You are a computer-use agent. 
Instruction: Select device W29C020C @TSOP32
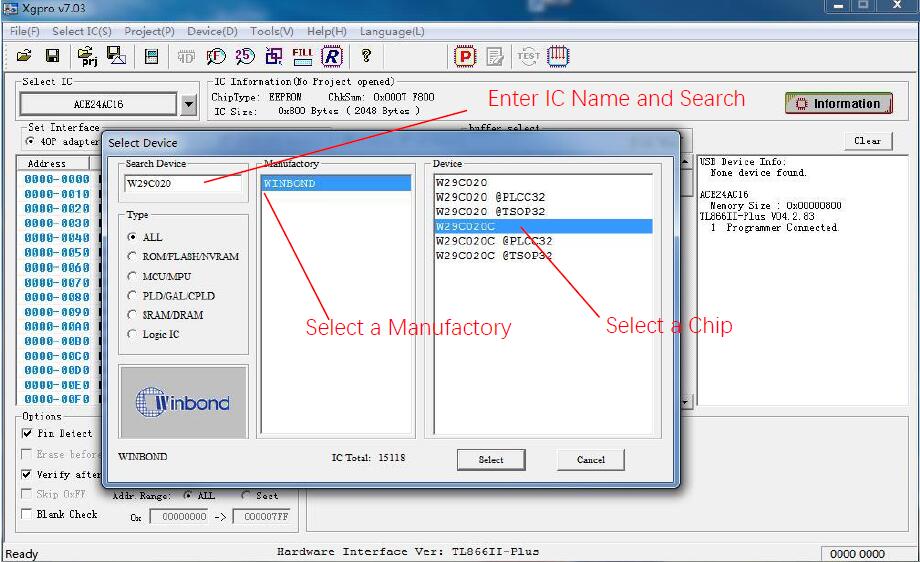pos(493,255)
